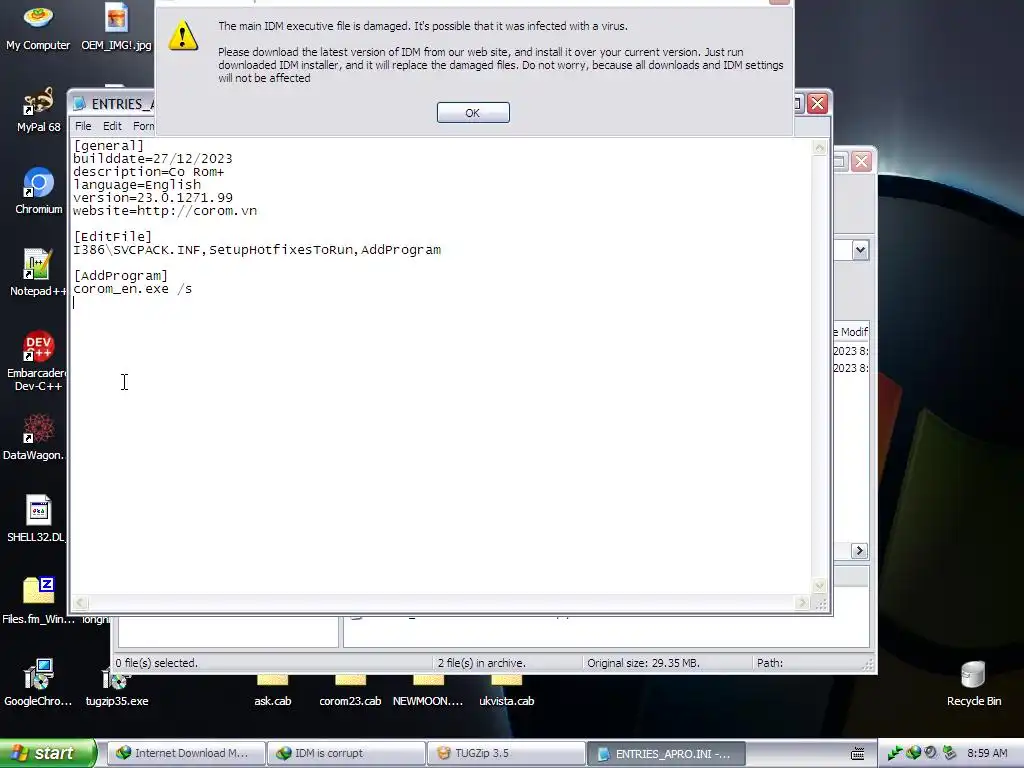
Task: Click OK in the IDM damaged-file dialog
Action: [473, 112]
